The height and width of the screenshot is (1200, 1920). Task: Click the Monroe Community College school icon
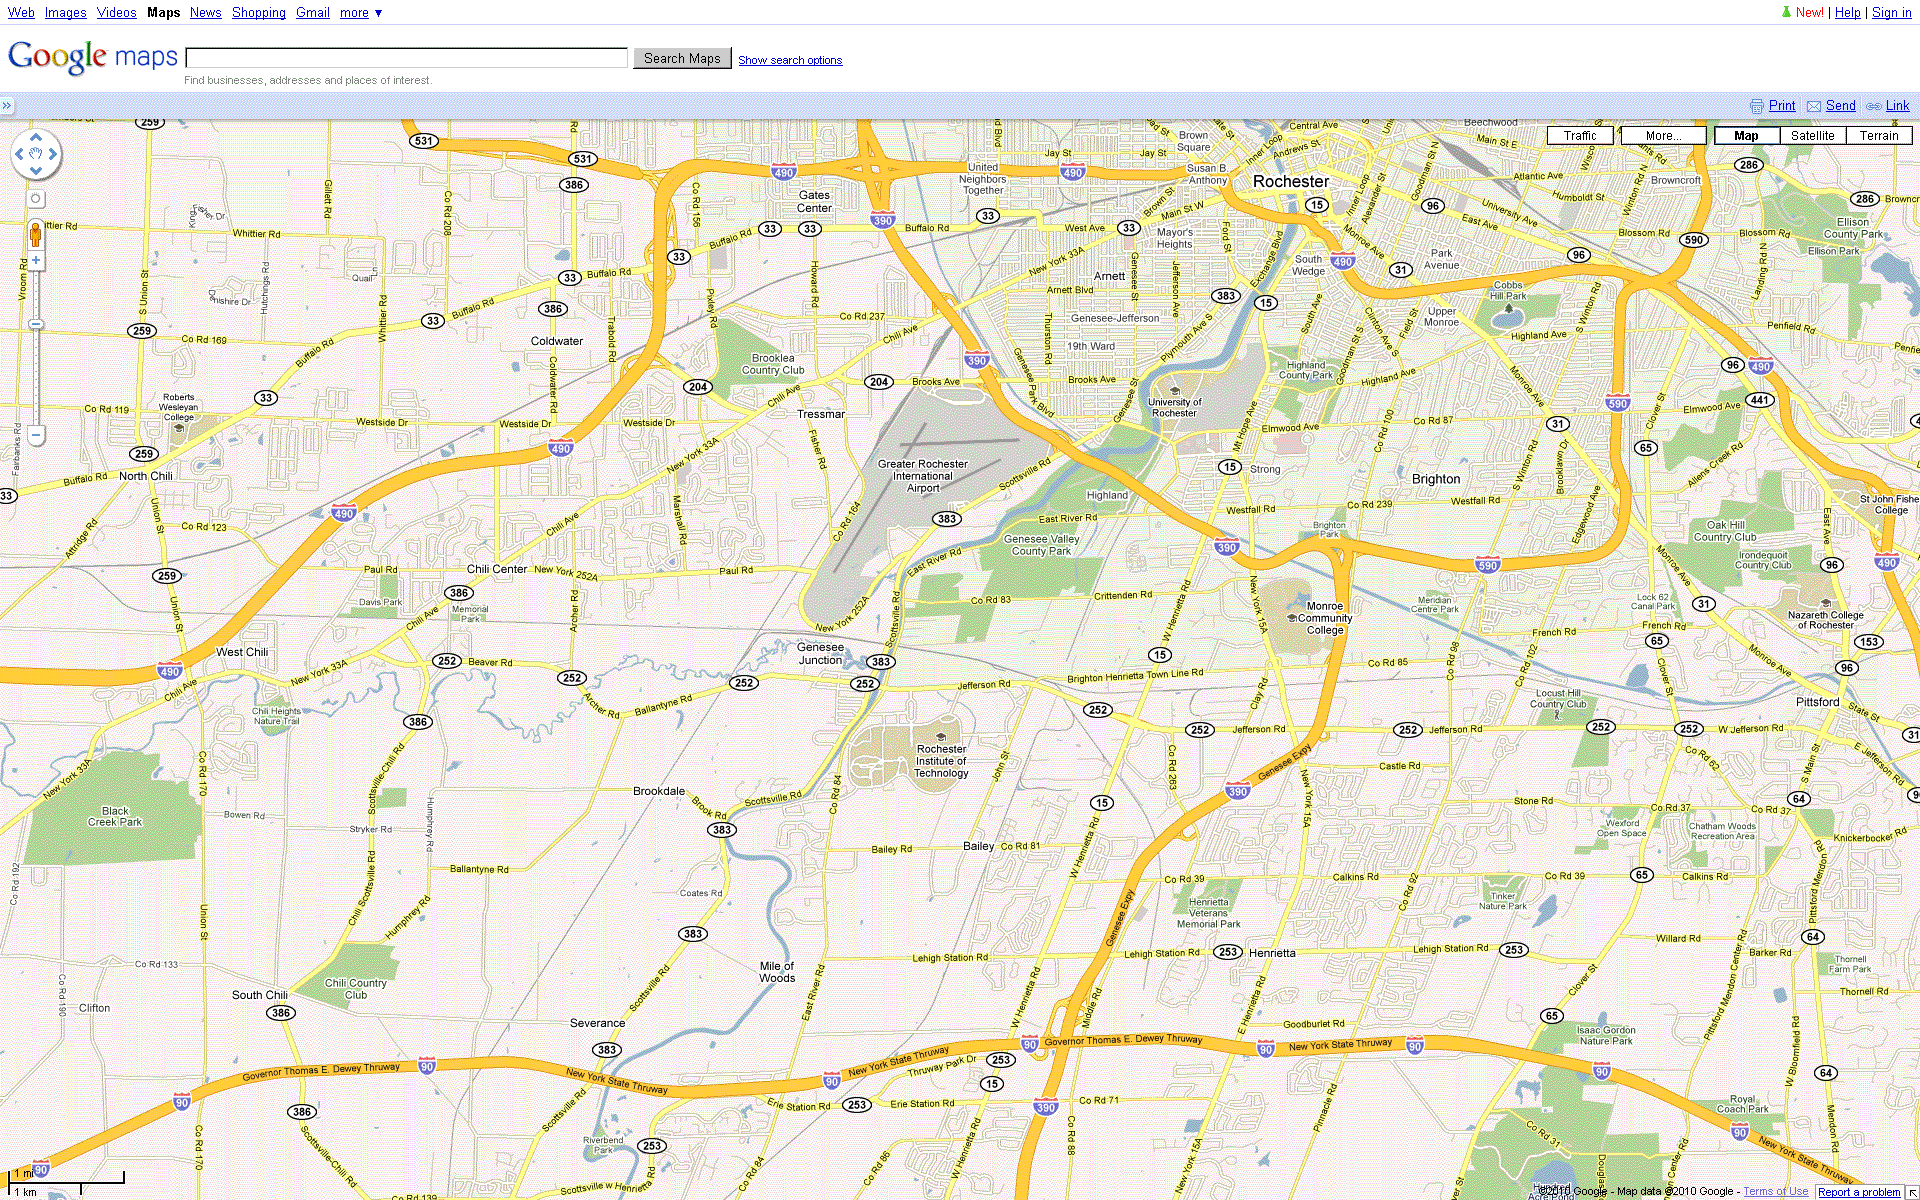(x=1292, y=618)
